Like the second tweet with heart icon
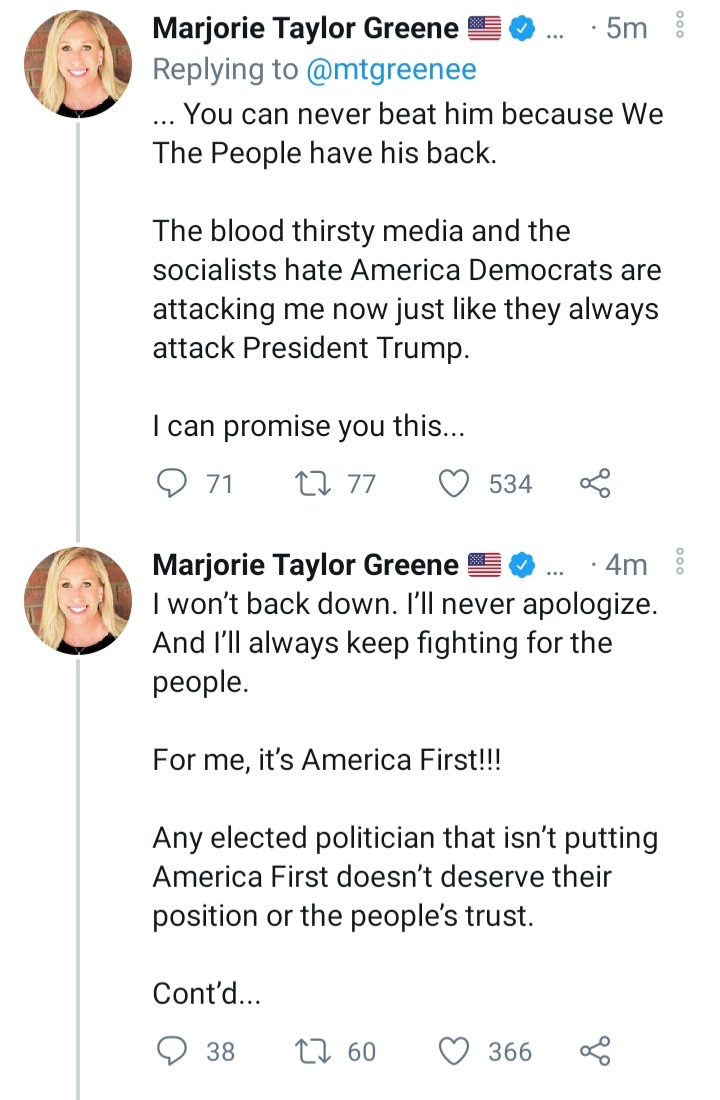 [x=456, y=1051]
